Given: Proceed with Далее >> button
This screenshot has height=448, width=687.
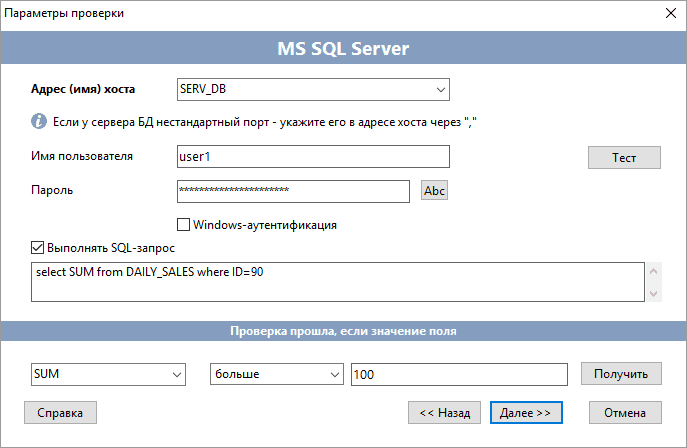Looking at the screenshot, I should [526, 413].
